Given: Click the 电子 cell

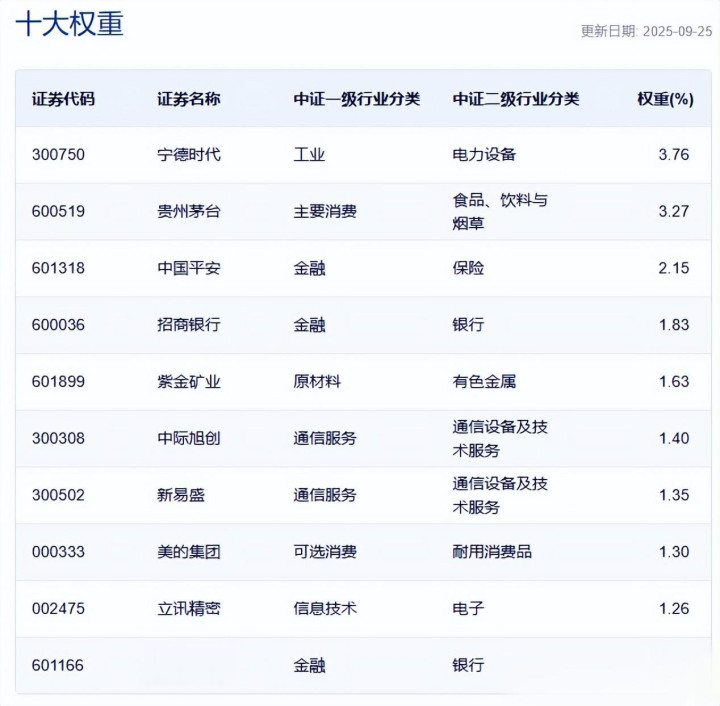Looking at the screenshot, I should pyautogui.click(x=468, y=609).
